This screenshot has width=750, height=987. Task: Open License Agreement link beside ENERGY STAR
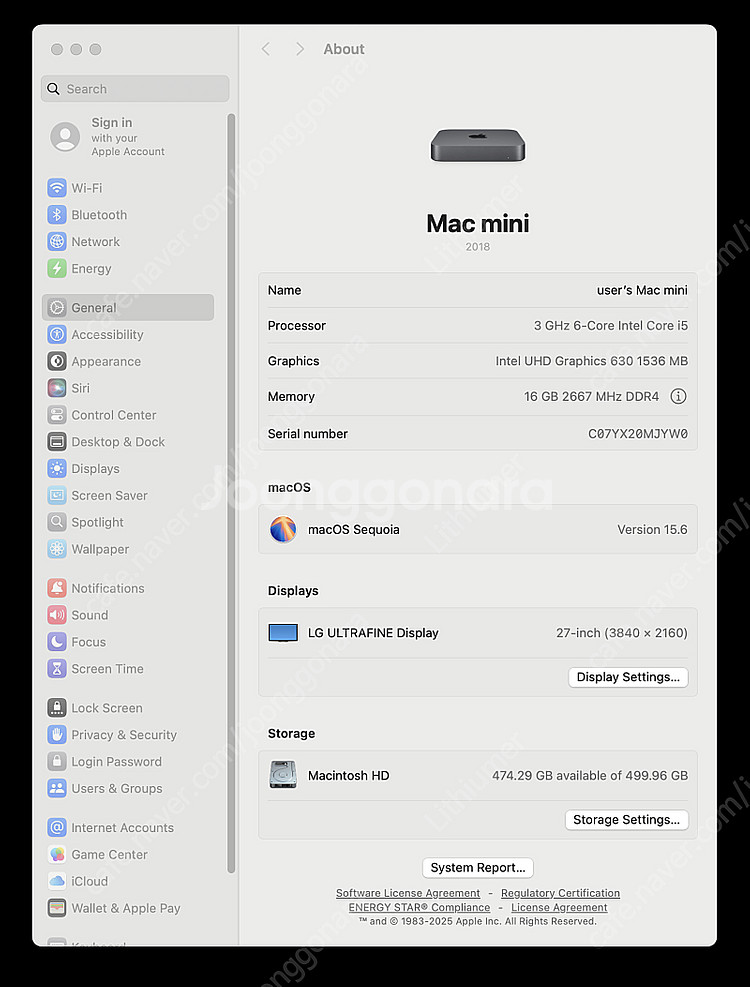pyautogui.click(x=559, y=907)
